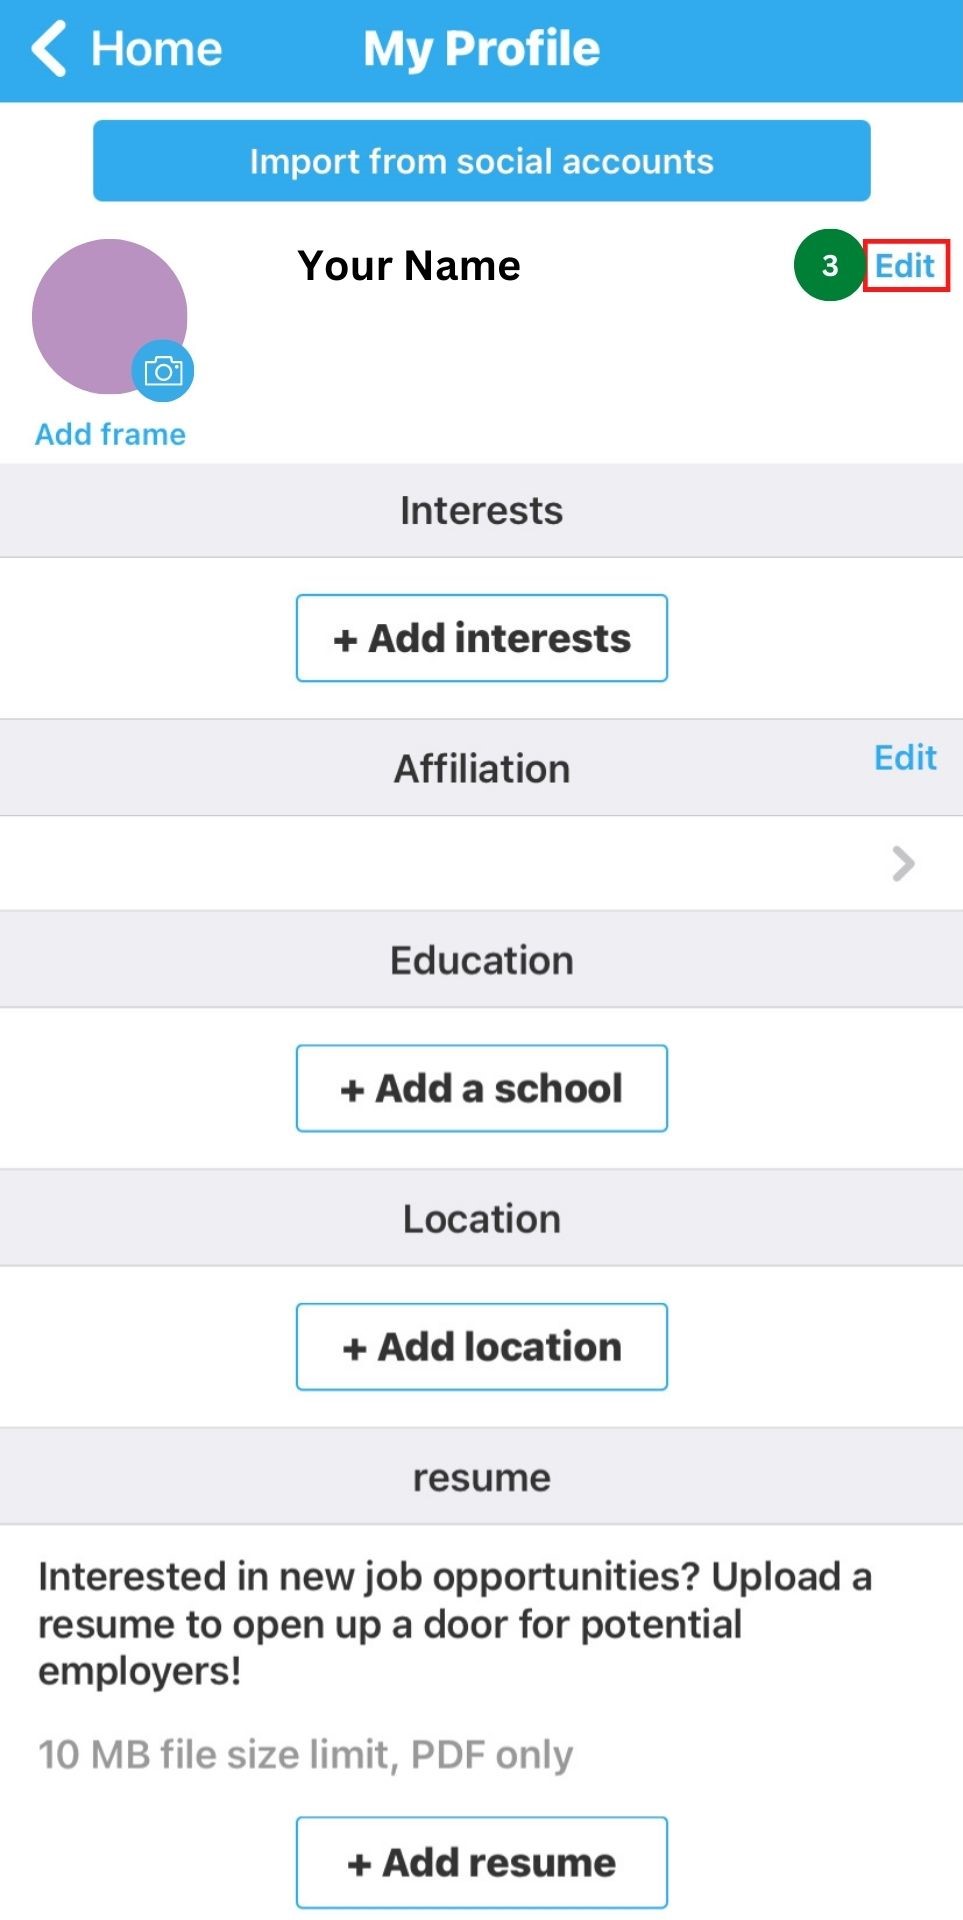Viewport: 963px width, 1920px height.
Task: Click the Add frame link
Action: click(110, 434)
